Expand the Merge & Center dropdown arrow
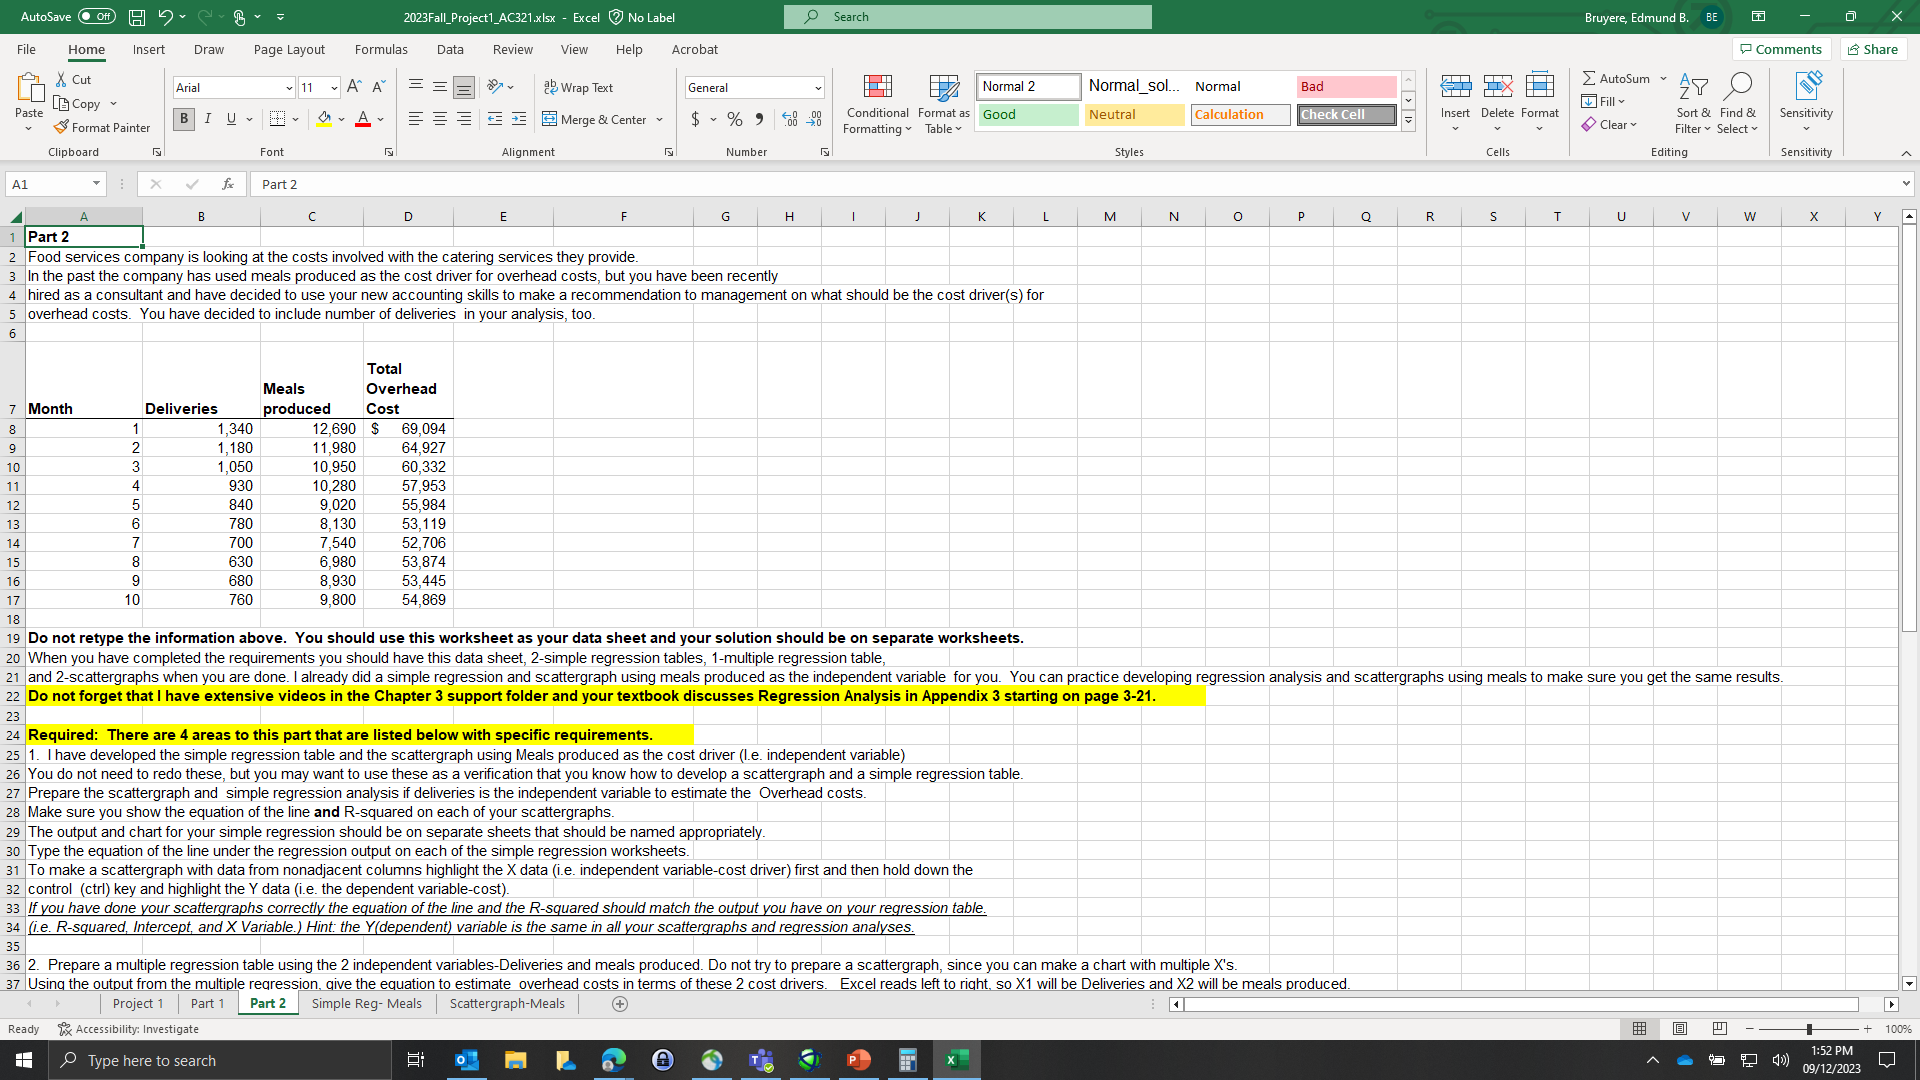 point(660,119)
